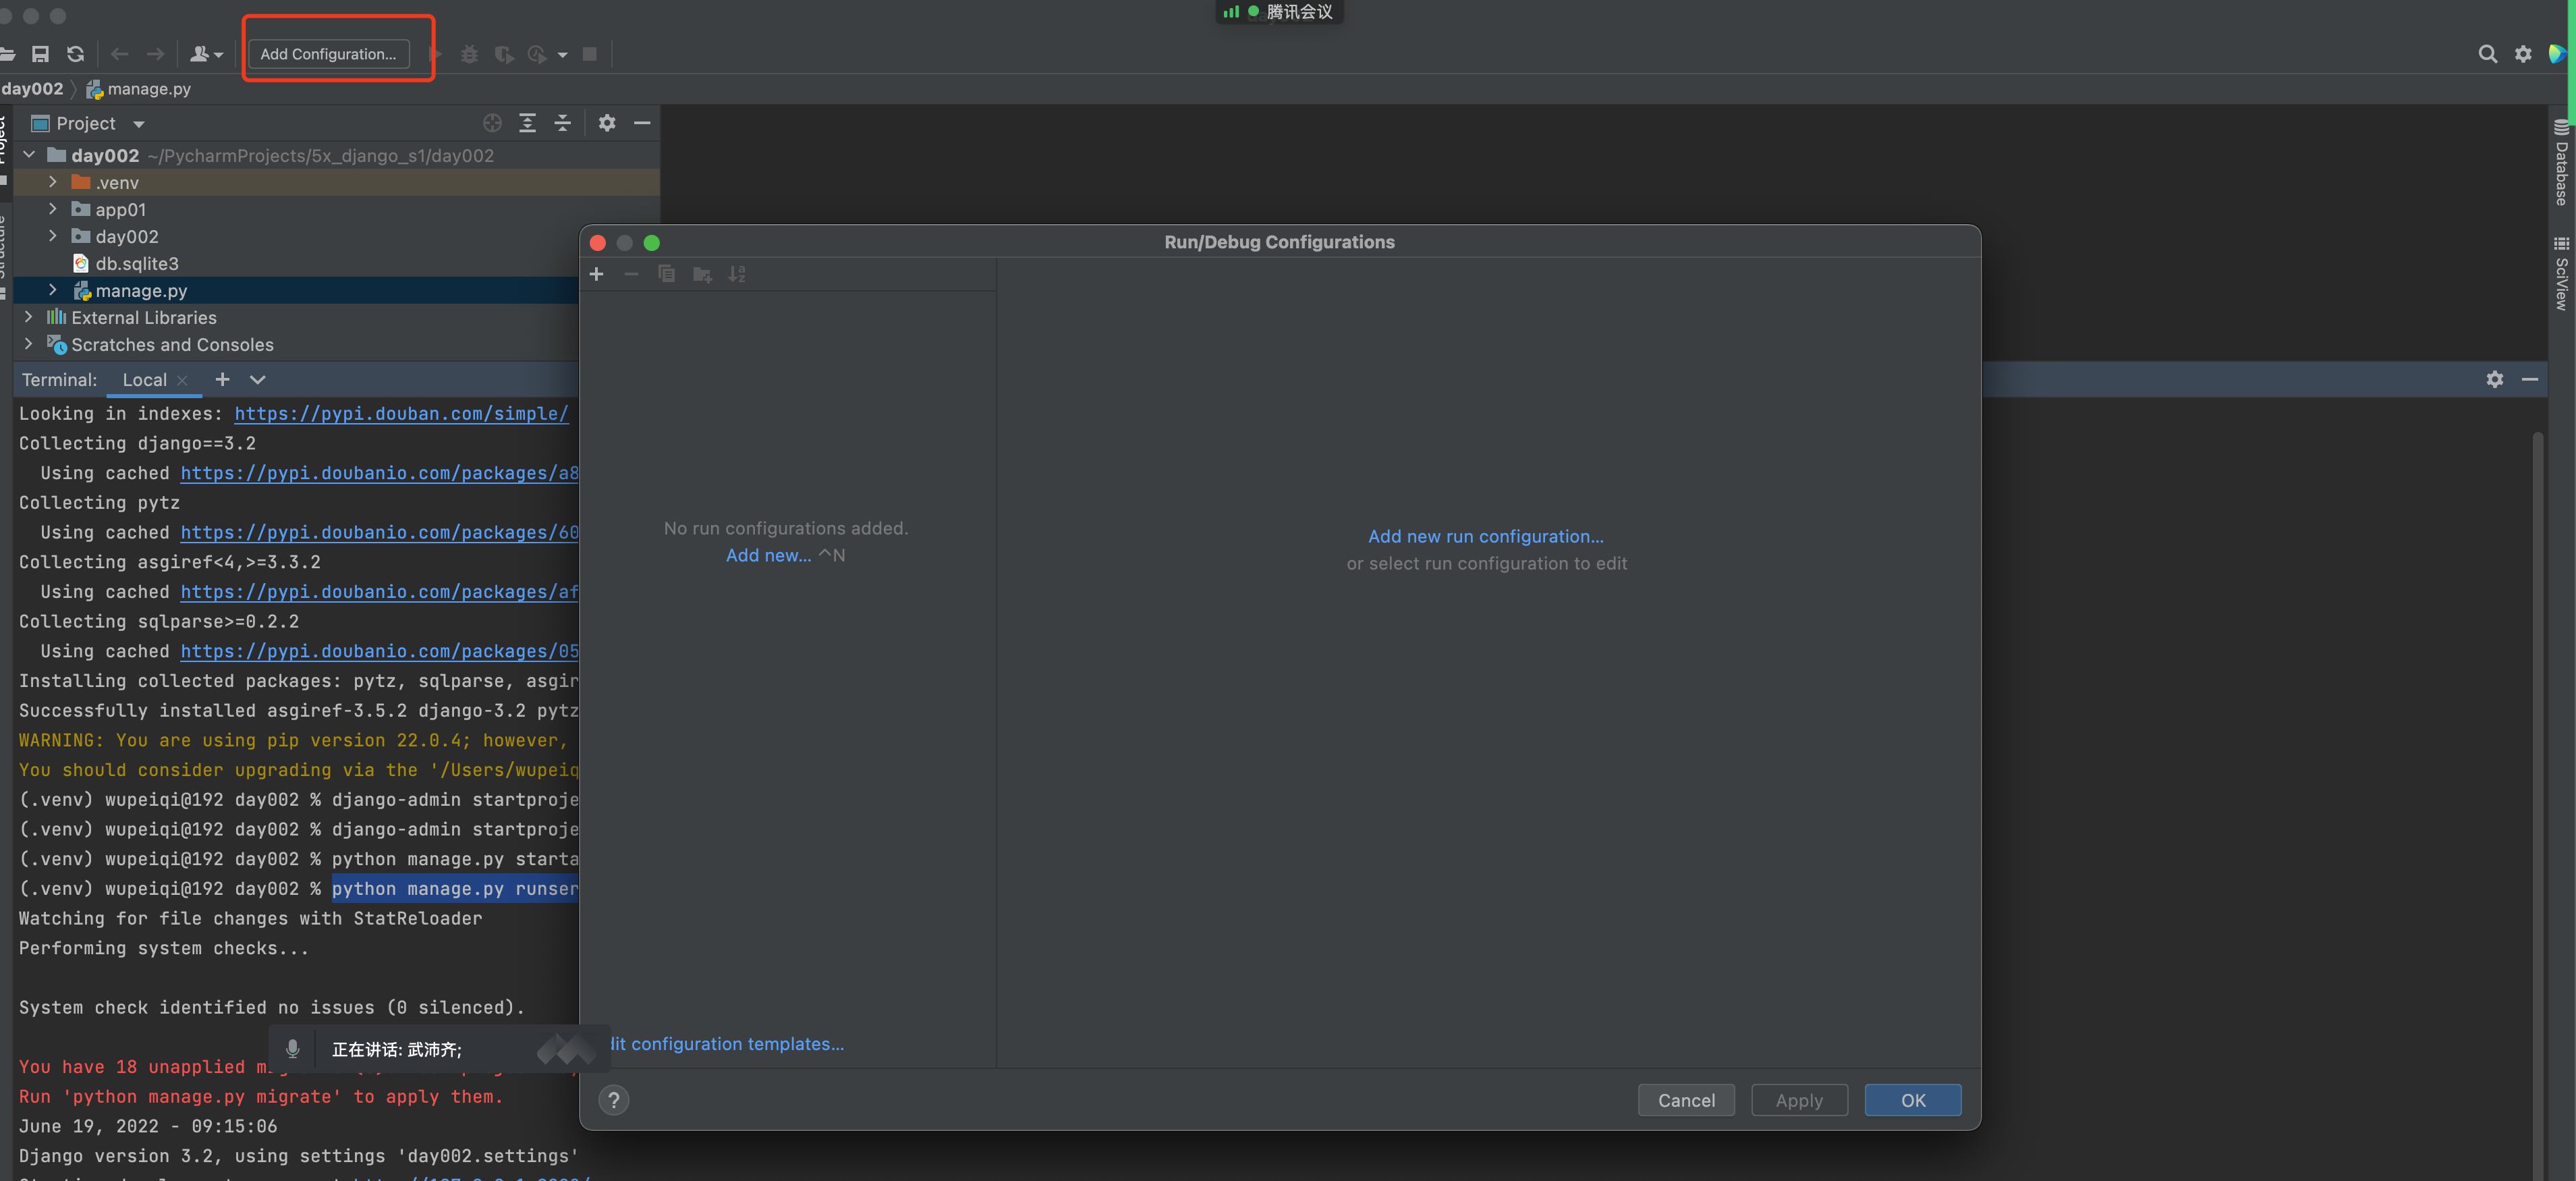Click the locate file target icon

point(492,123)
